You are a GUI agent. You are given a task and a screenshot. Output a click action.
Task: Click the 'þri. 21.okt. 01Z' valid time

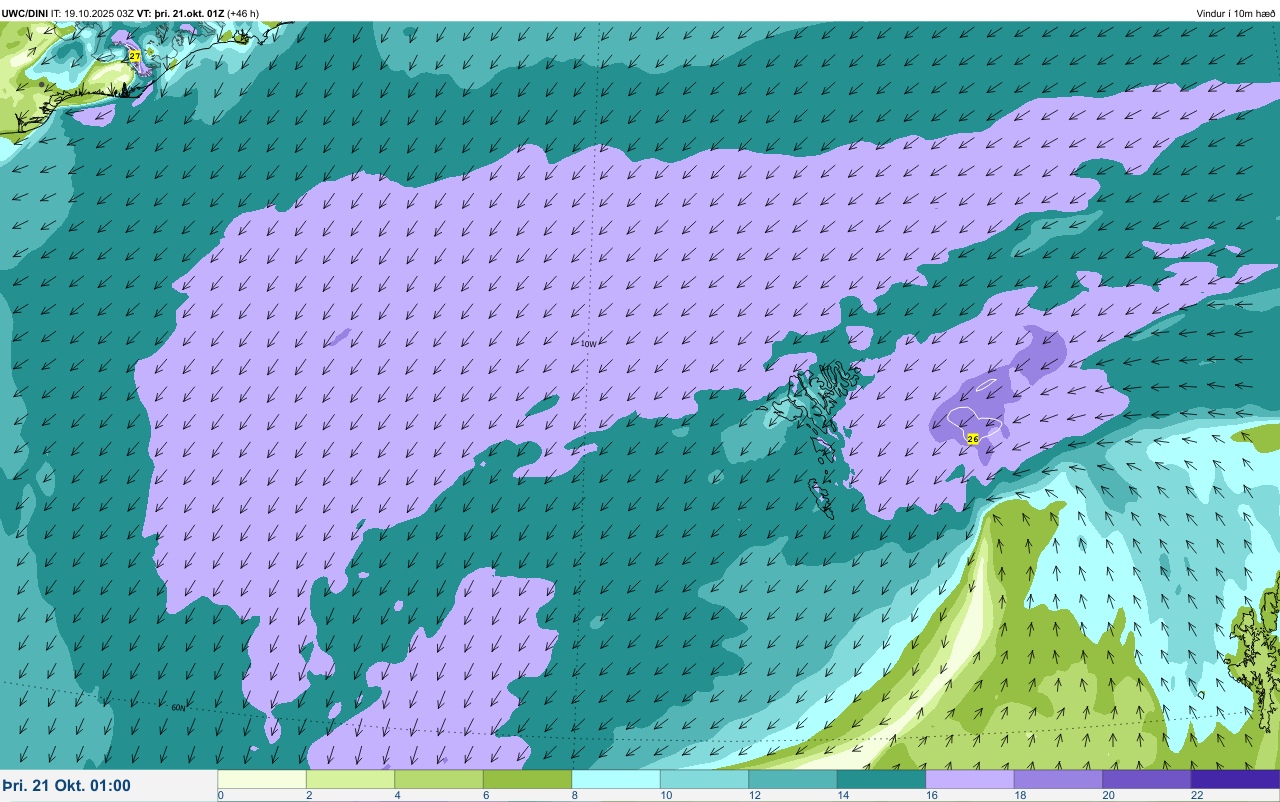click(189, 13)
